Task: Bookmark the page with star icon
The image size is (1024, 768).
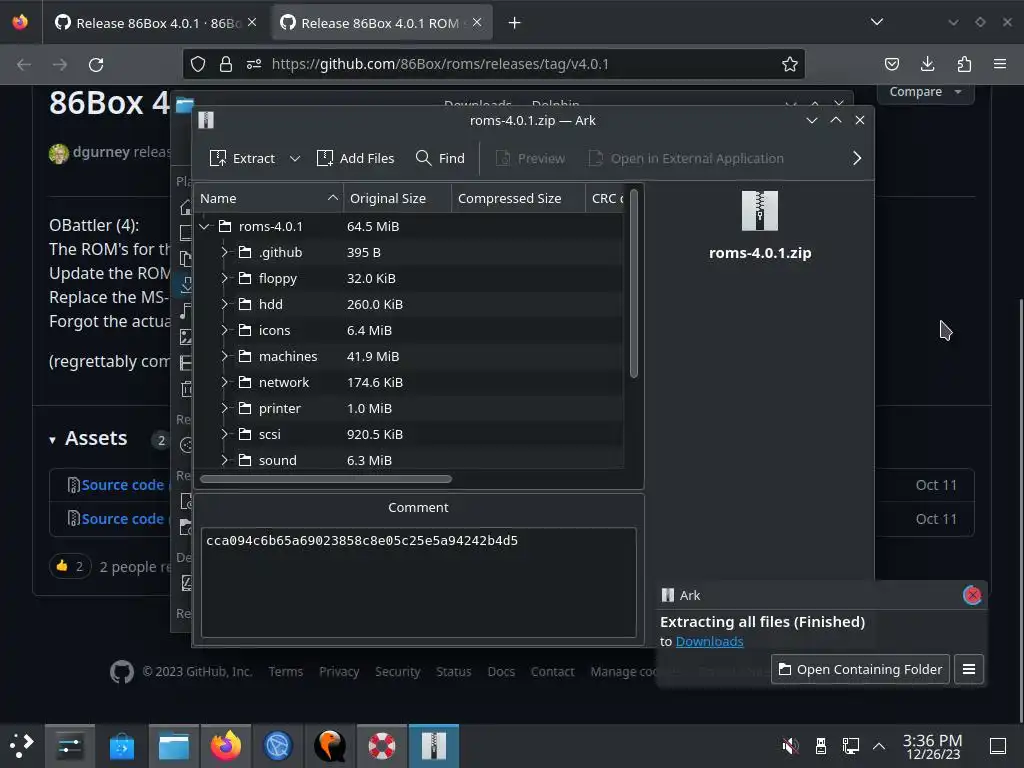Action: 790,64
